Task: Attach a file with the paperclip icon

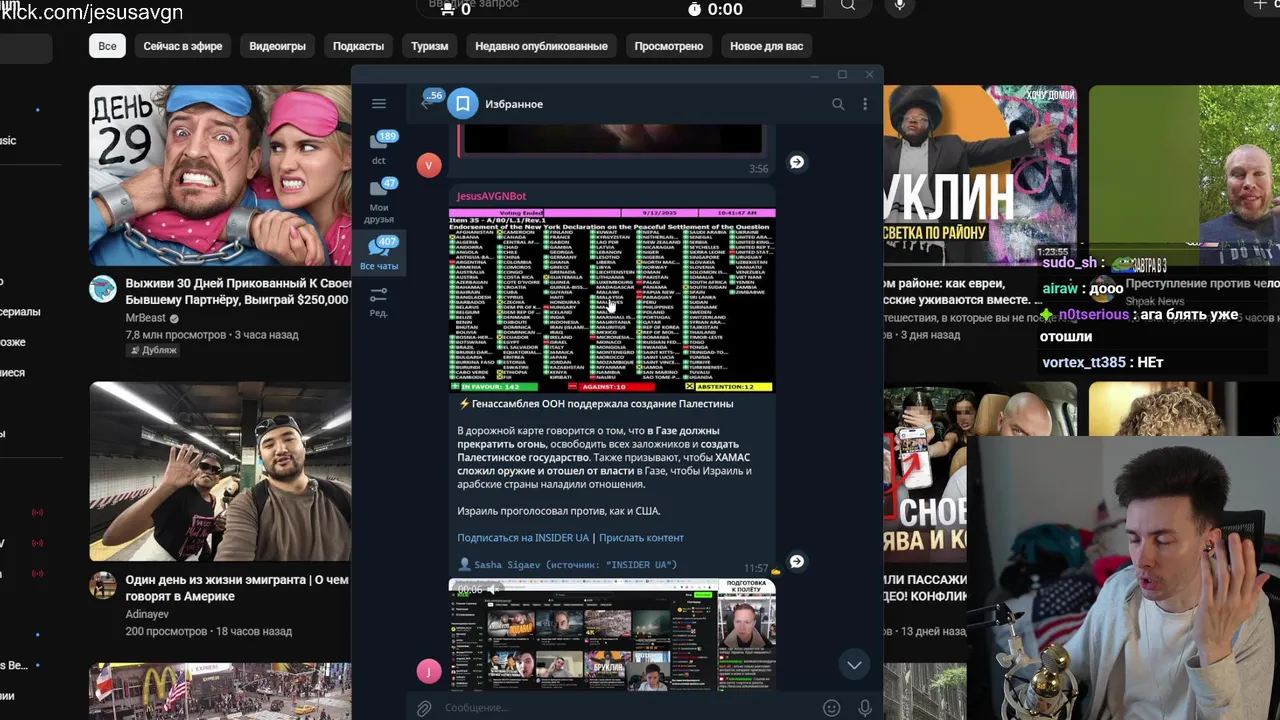Action: [425, 708]
